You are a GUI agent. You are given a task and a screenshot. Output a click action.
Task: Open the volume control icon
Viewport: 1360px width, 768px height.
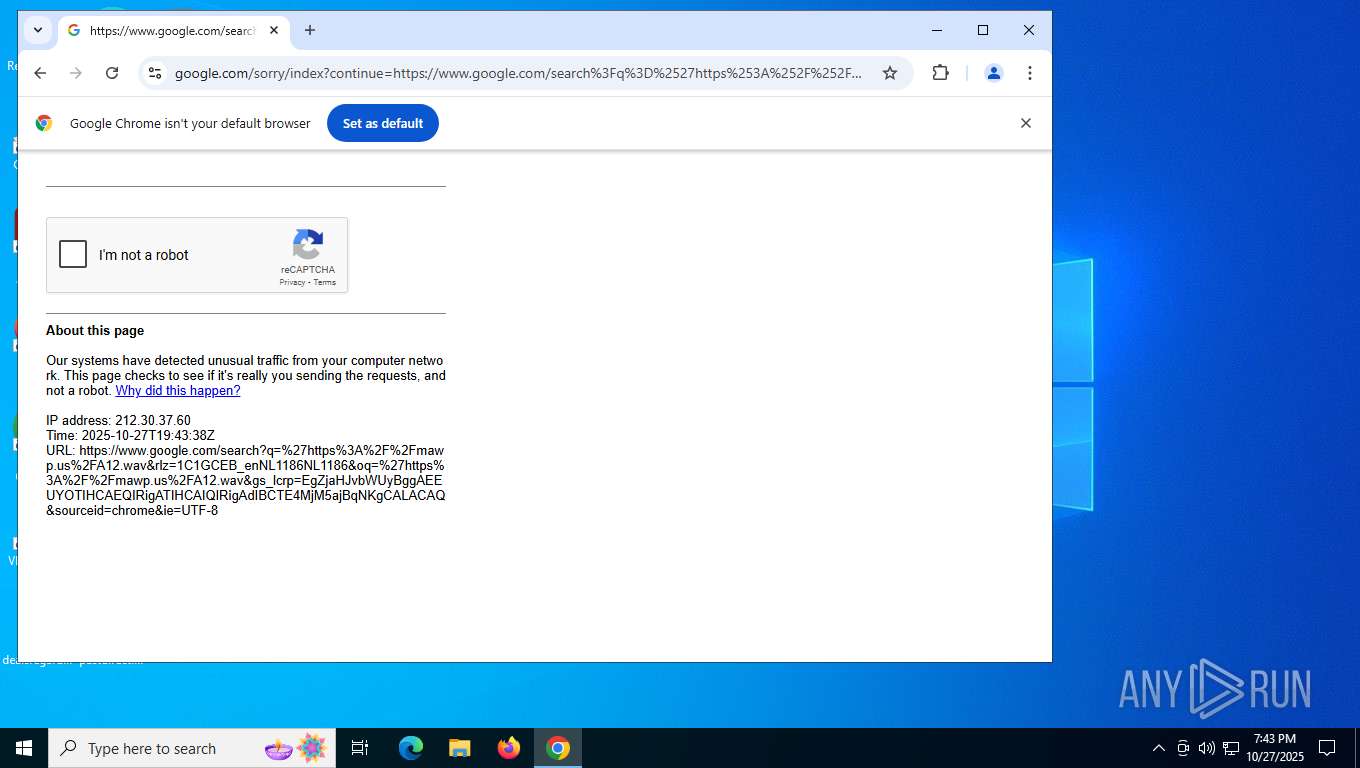point(1206,748)
